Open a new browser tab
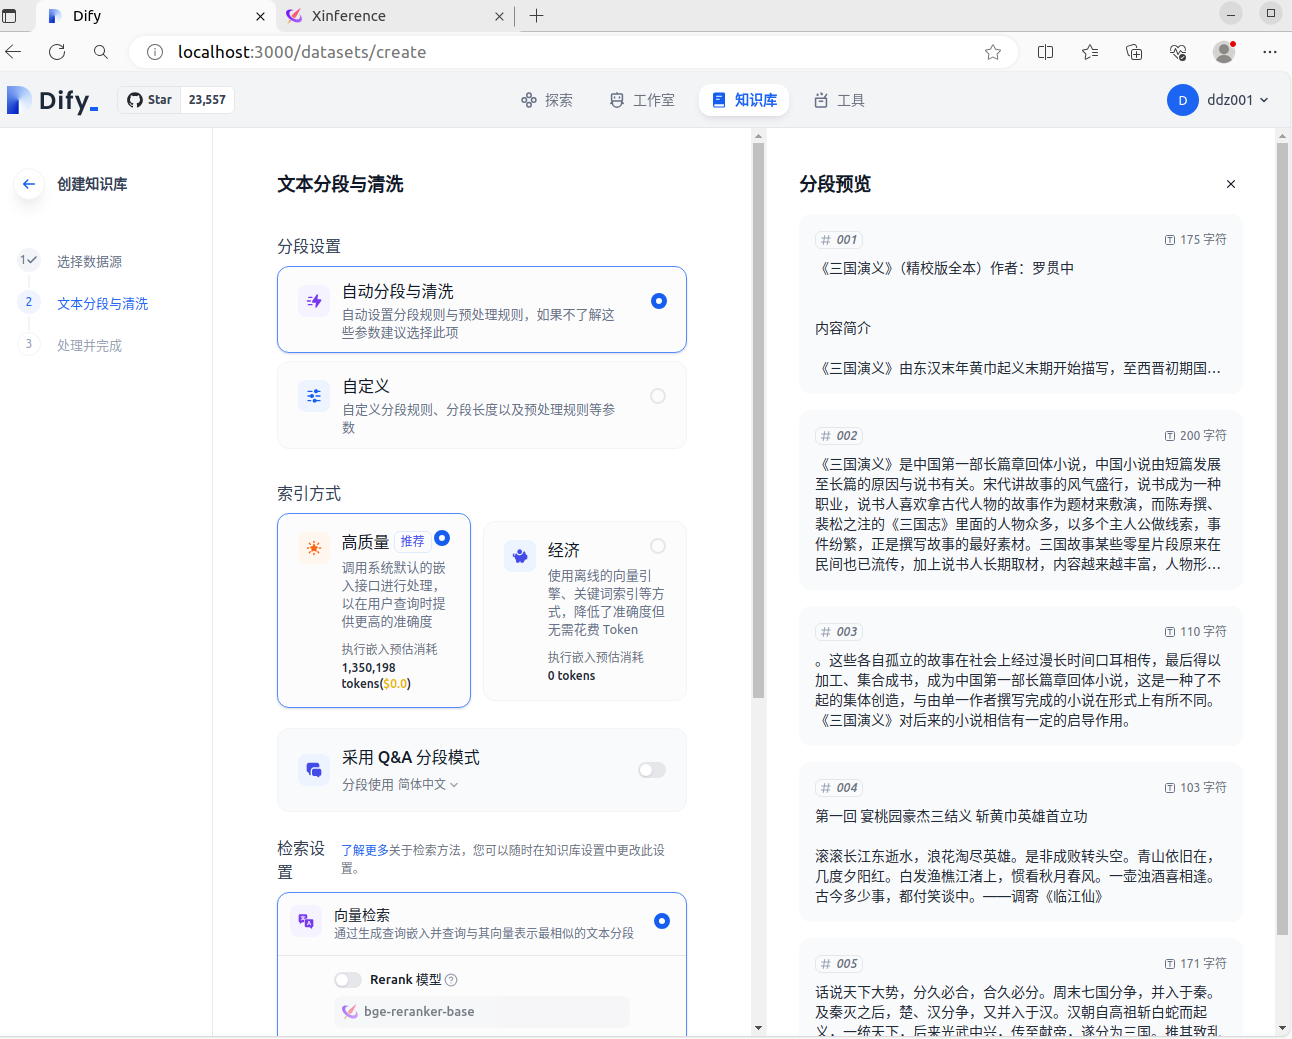The image size is (1292, 1039). 537,16
